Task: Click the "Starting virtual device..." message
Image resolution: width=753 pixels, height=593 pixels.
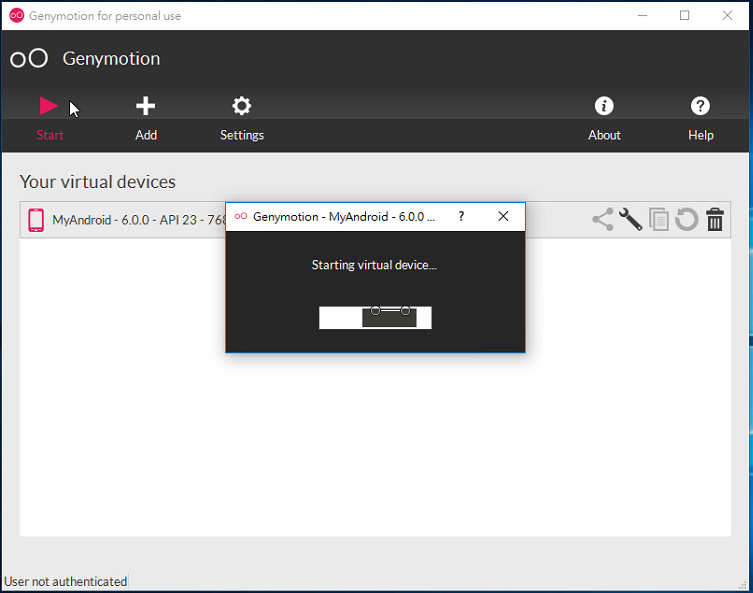Action: (x=374, y=265)
